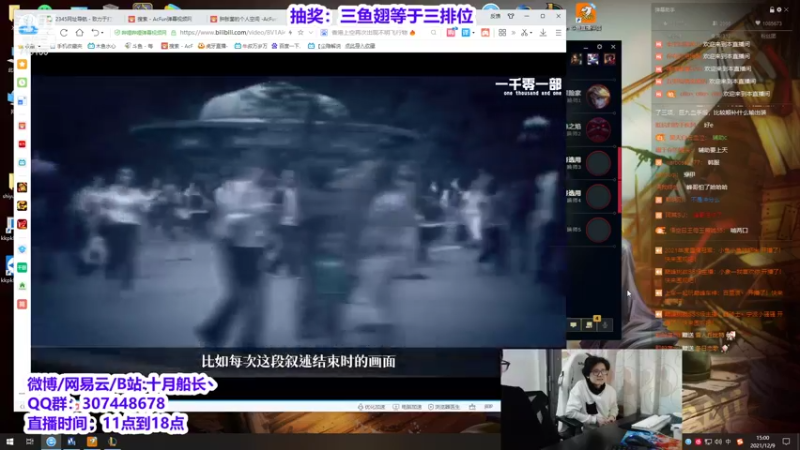This screenshot has height=450, width=800.
Task: Open League client settings gear icon
Action: coord(599,46)
